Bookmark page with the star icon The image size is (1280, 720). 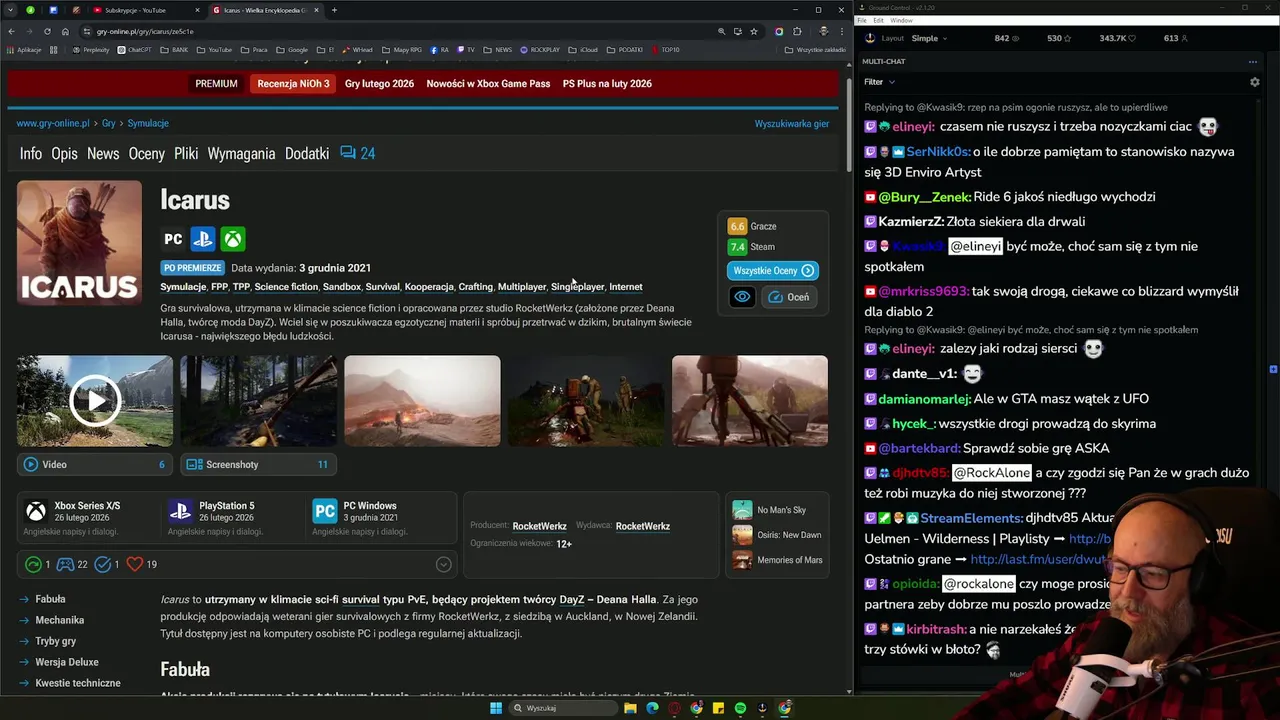(753, 31)
